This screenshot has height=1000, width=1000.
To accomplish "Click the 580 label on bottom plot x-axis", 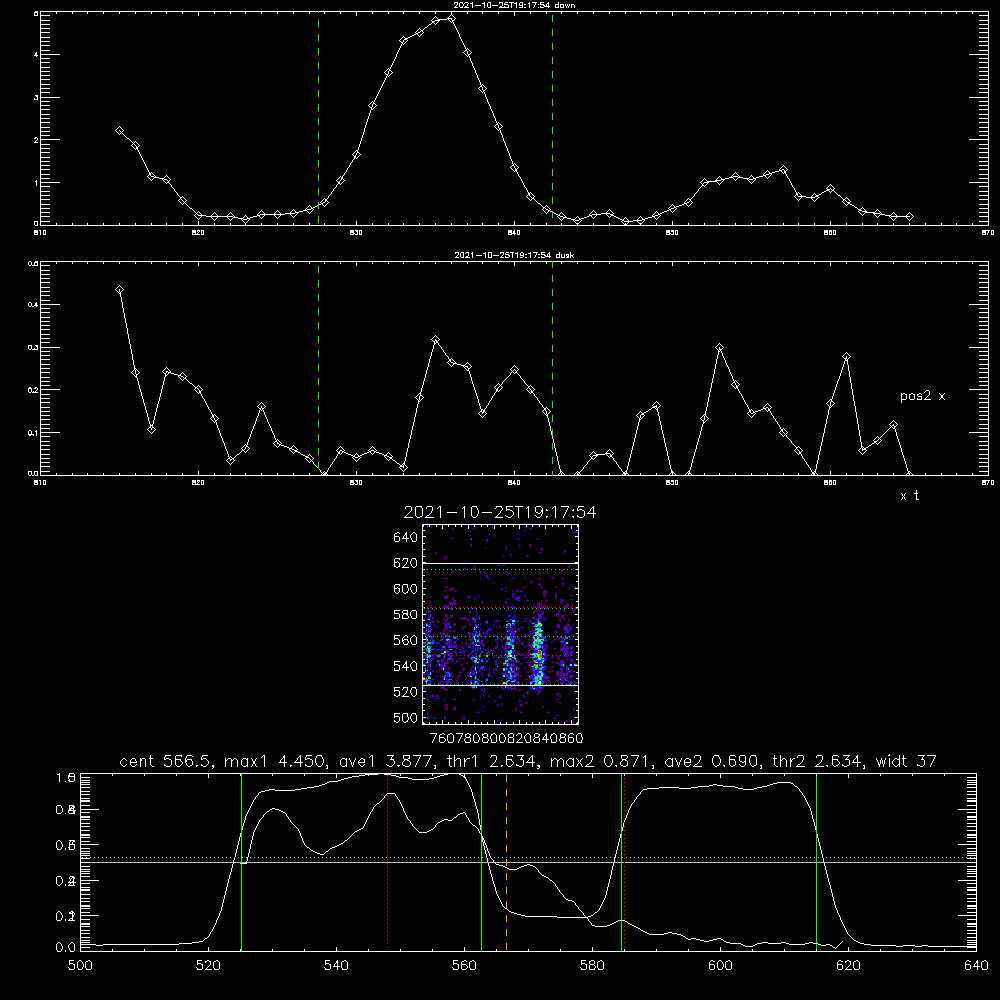I will click(592, 966).
